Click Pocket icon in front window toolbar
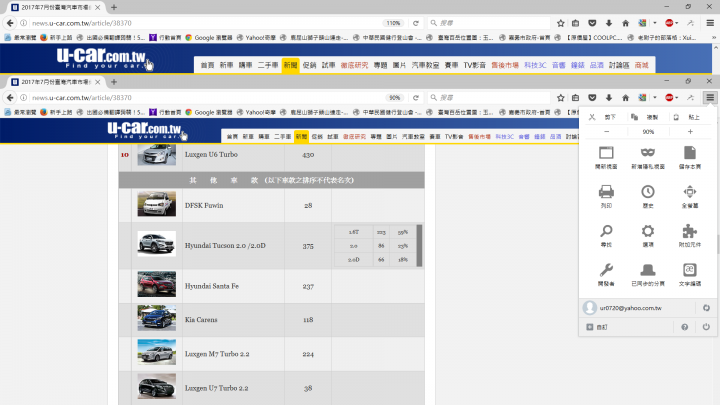Screen dimensions: 720x405 (x=592, y=97)
